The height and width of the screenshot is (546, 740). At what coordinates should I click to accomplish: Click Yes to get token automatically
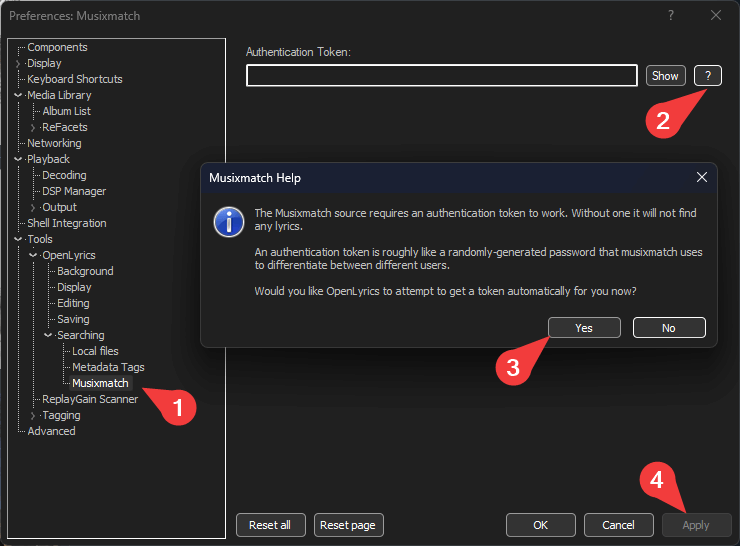coord(584,328)
